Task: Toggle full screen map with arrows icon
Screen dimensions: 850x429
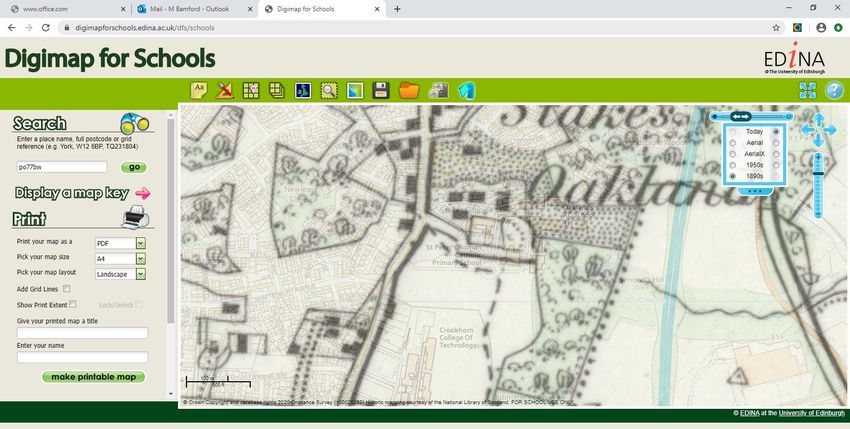Action: (x=808, y=90)
